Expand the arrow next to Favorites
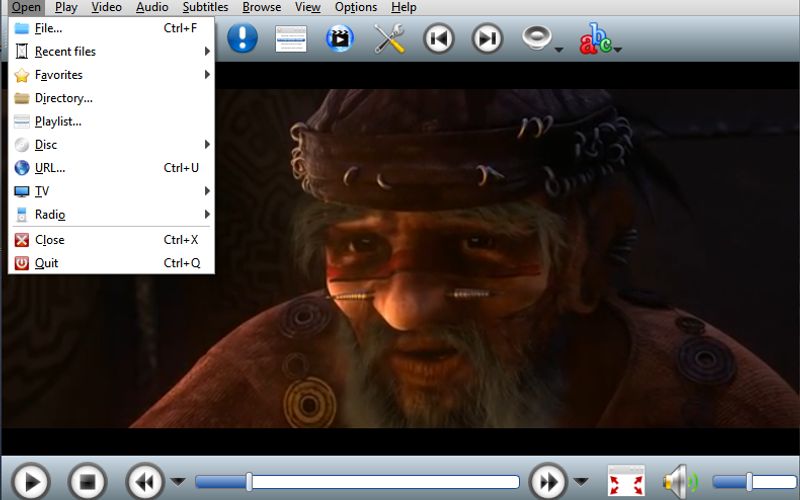Viewport: 800px width, 500px height. click(x=207, y=74)
